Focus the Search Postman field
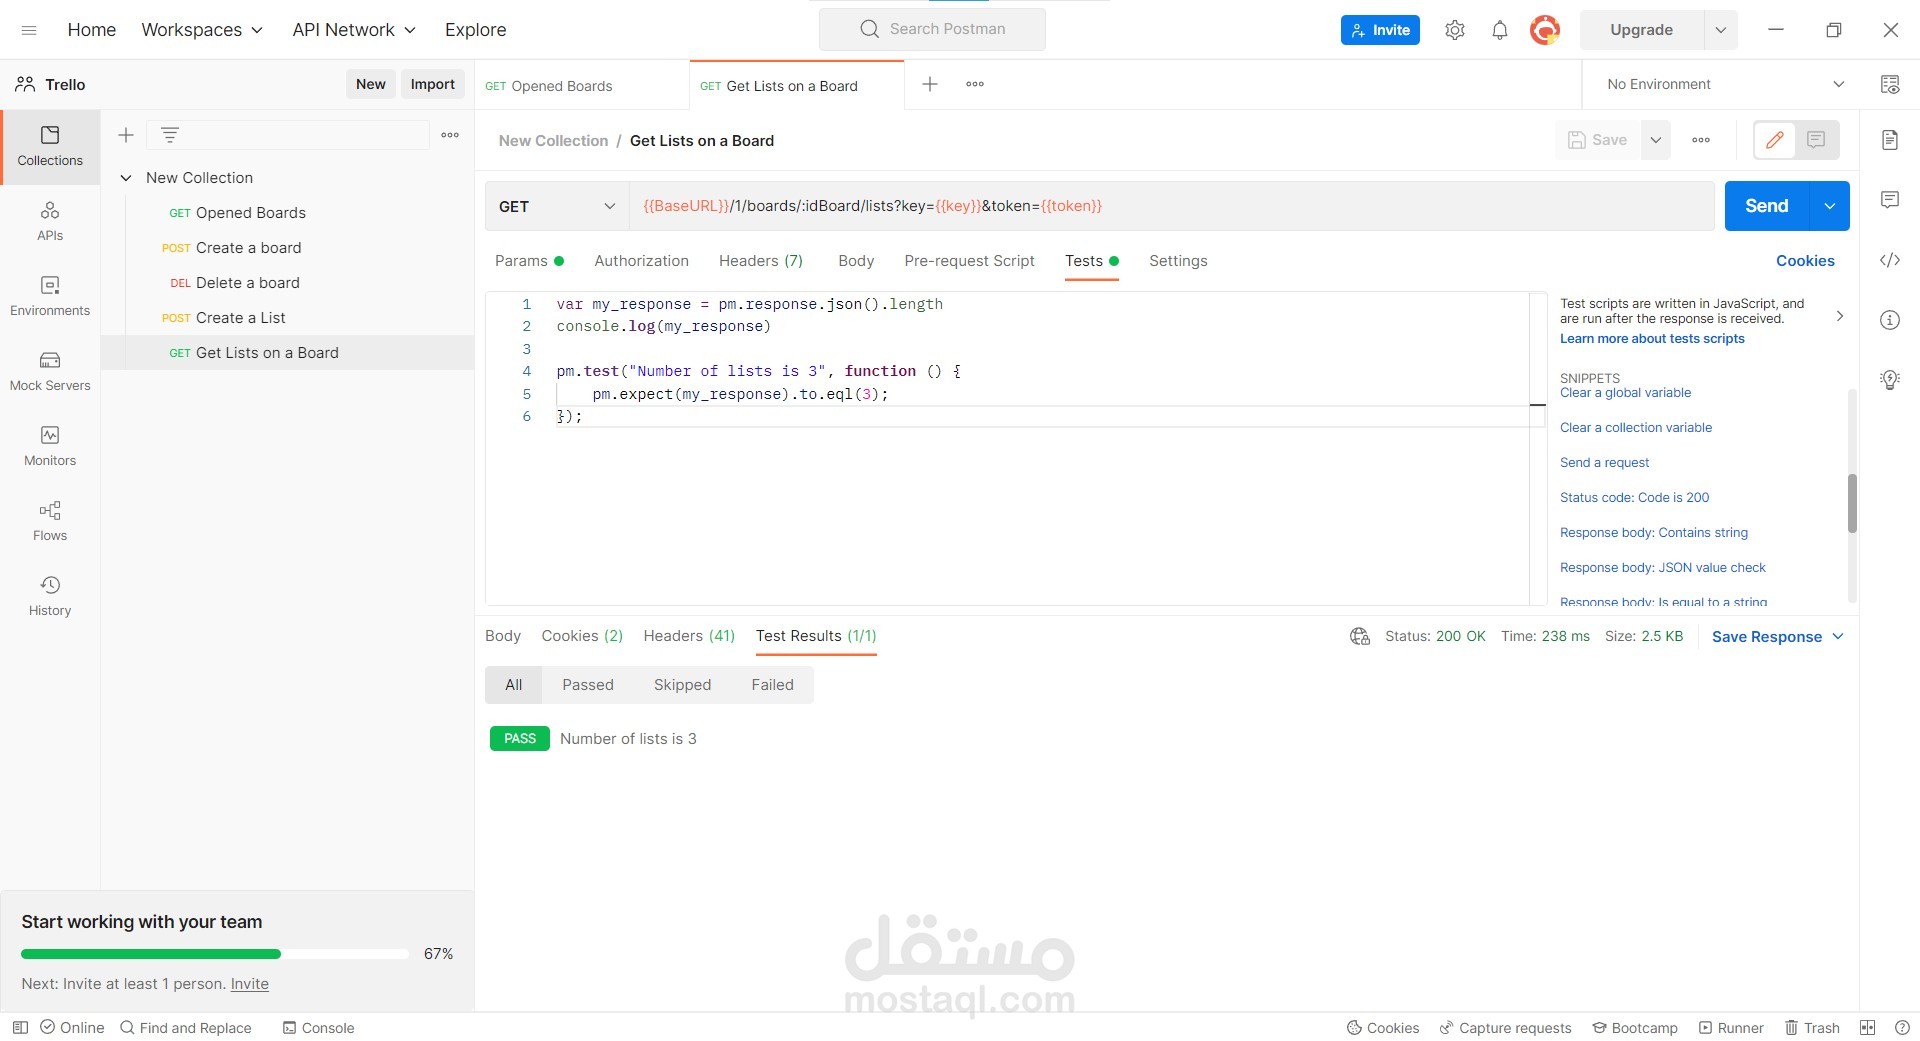Image resolution: width=1920 pixels, height=1041 pixels. pyautogui.click(x=932, y=29)
